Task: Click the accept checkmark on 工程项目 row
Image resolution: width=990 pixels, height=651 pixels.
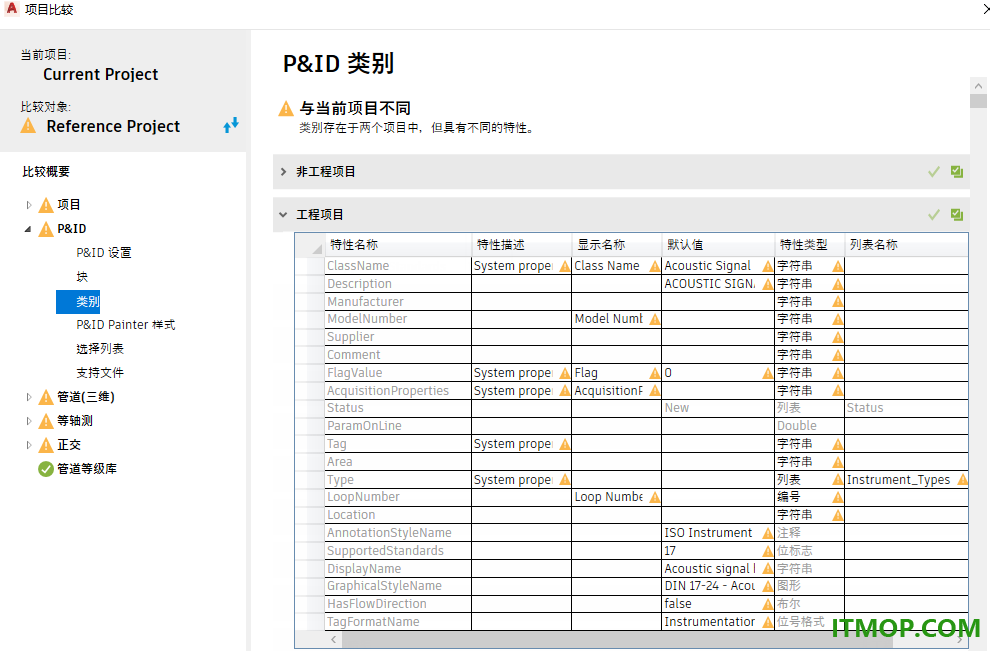Action: tap(934, 215)
